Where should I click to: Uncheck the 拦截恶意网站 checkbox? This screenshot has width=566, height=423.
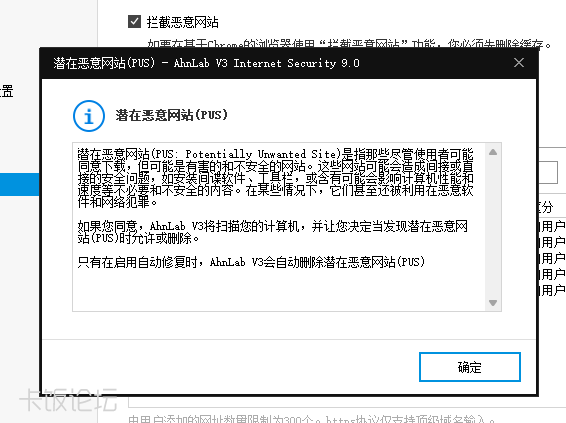coord(134,22)
